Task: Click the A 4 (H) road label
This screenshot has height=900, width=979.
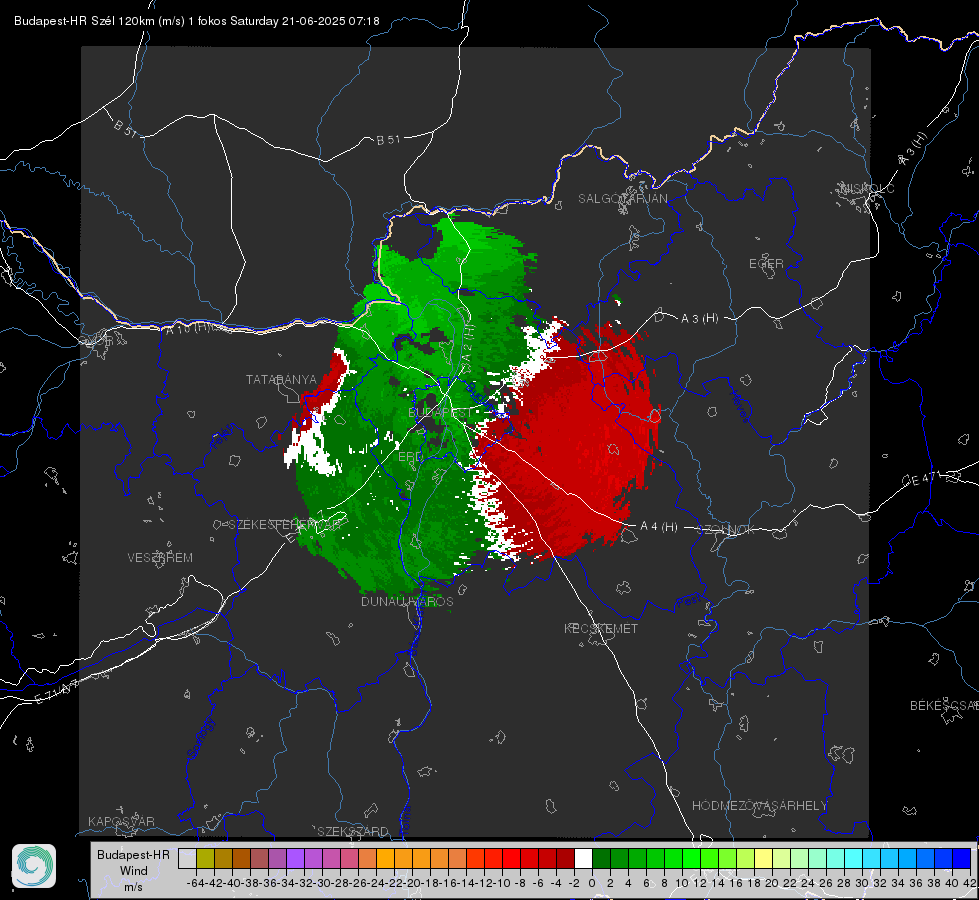Action: pyautogui.click(x=659, y=527)
